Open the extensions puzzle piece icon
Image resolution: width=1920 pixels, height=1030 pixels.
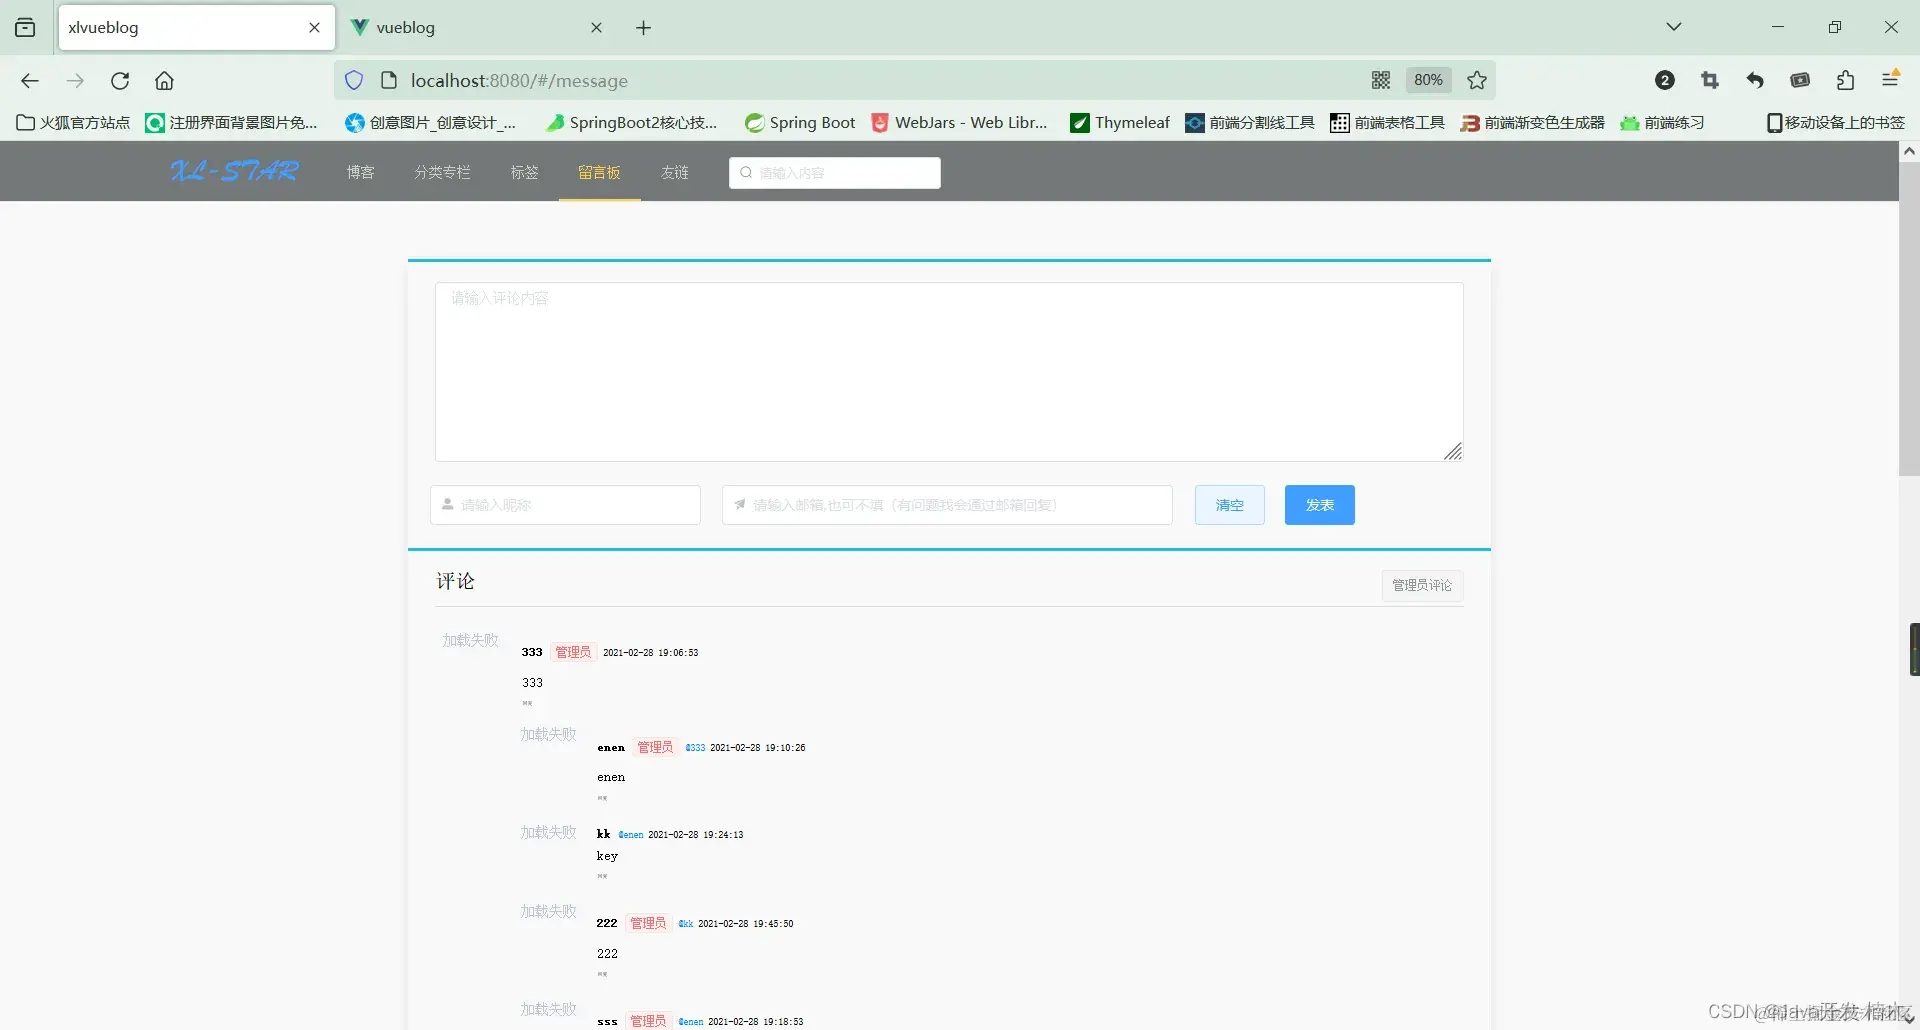1846,81
